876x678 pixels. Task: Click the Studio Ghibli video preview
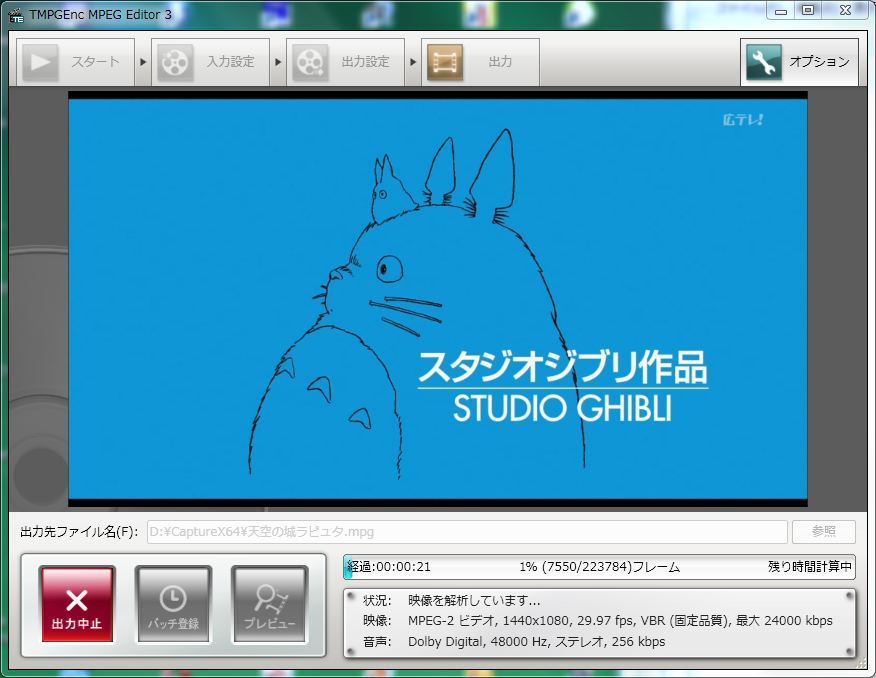point(438,299)
